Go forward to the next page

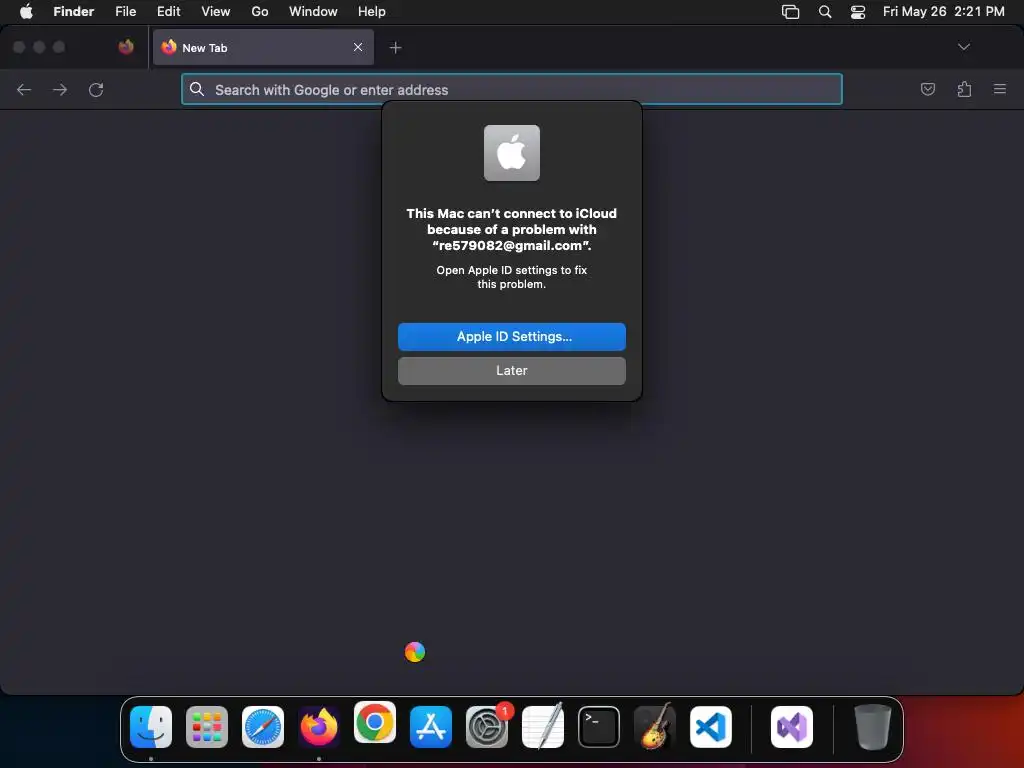coord(59,89)
